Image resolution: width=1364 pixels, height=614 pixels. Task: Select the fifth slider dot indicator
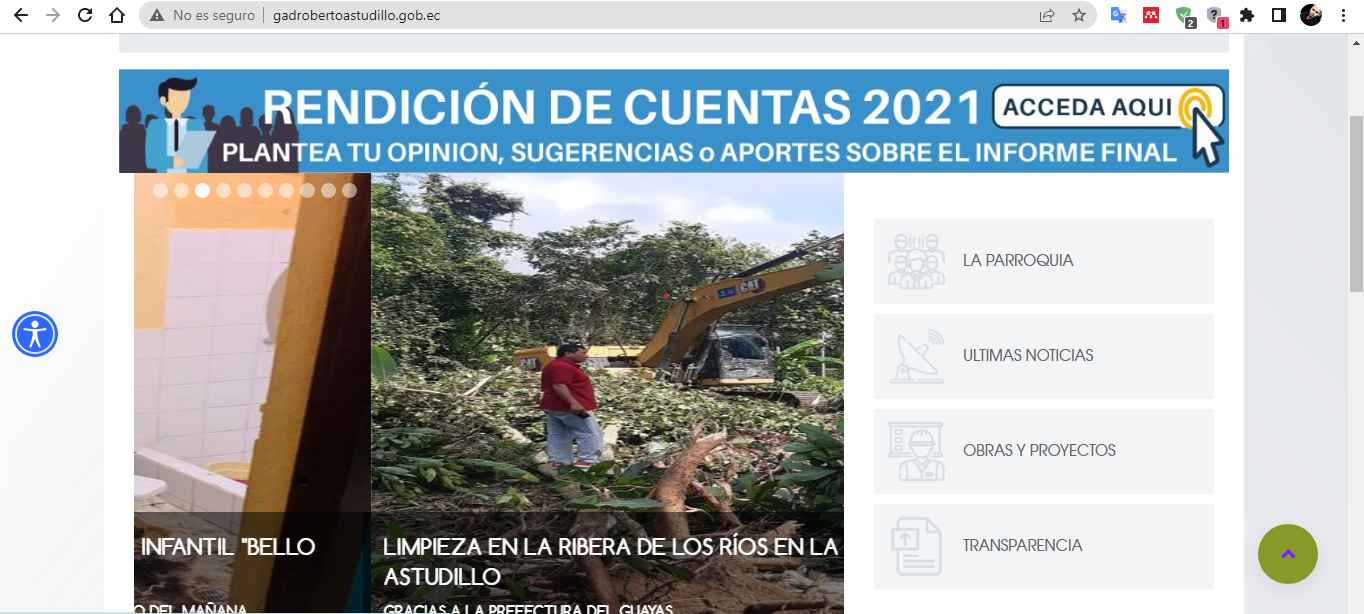click(x=244, y=190)
